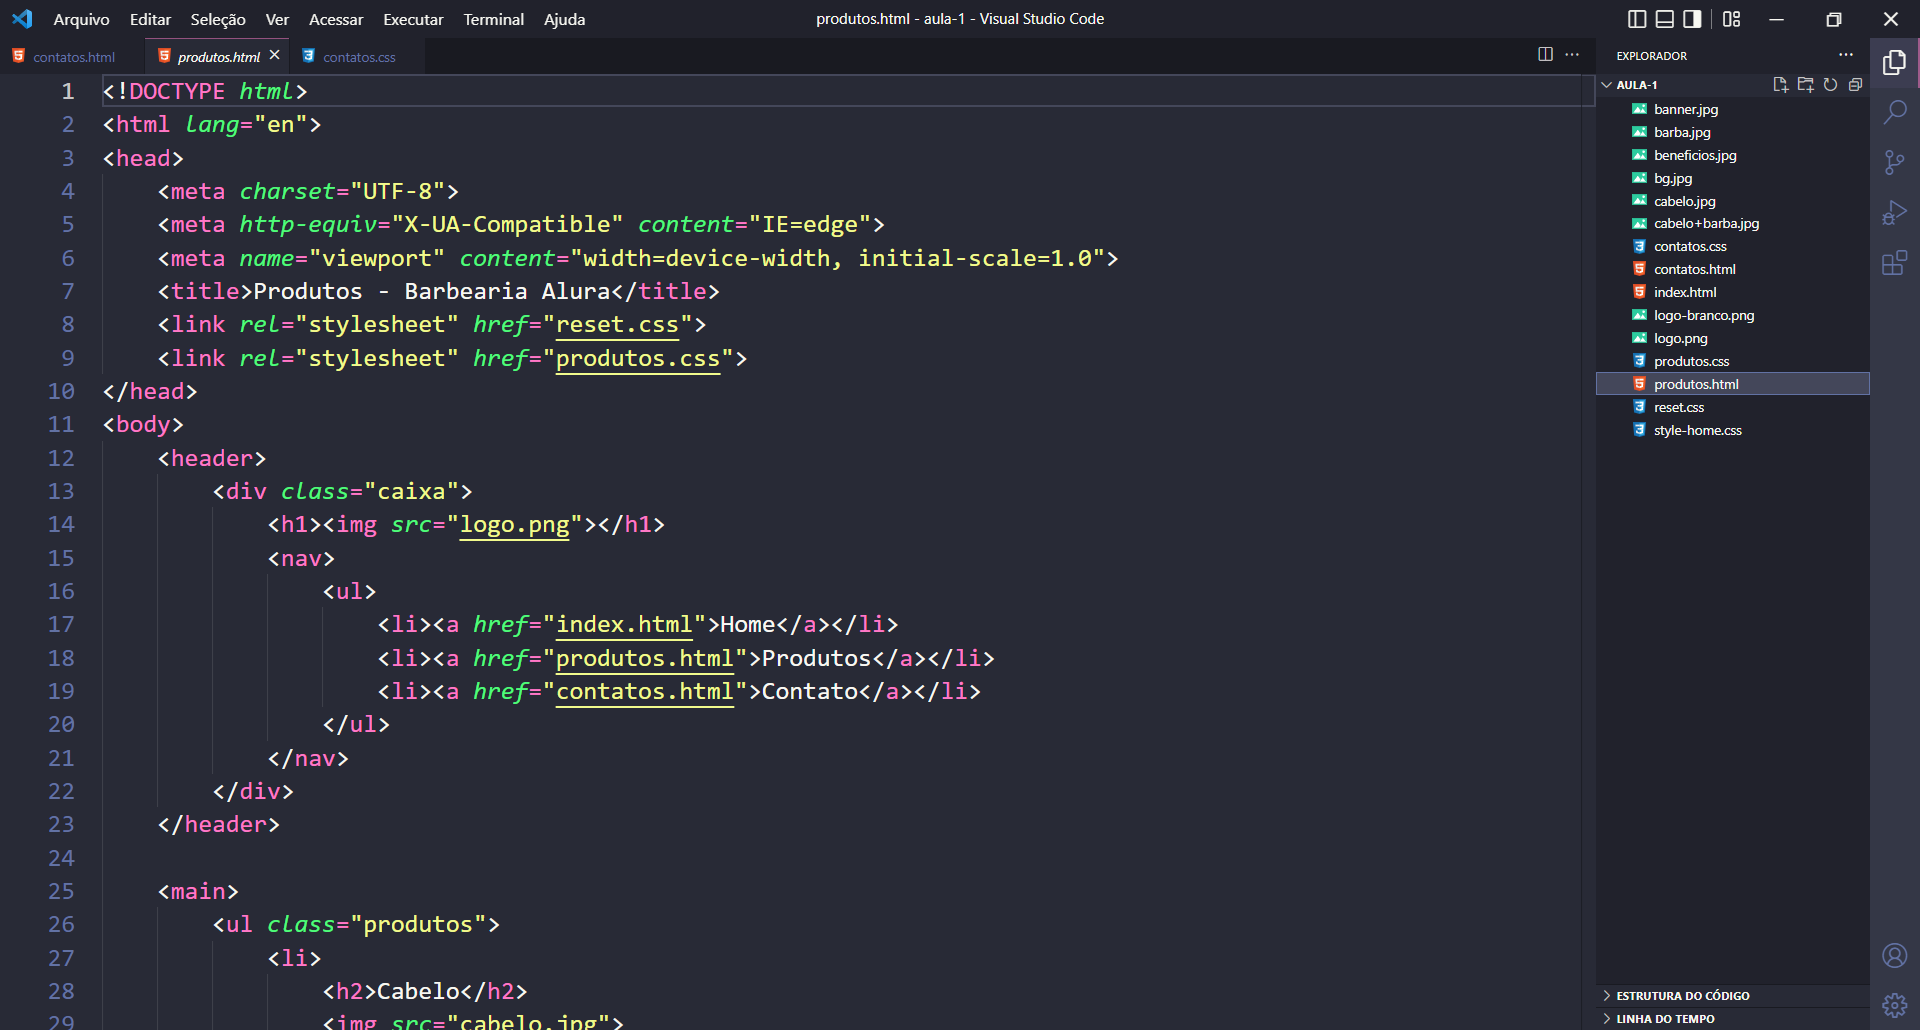
Task: Open the Seleção menu
Action: pyautogui.click(x=218, y=19)
